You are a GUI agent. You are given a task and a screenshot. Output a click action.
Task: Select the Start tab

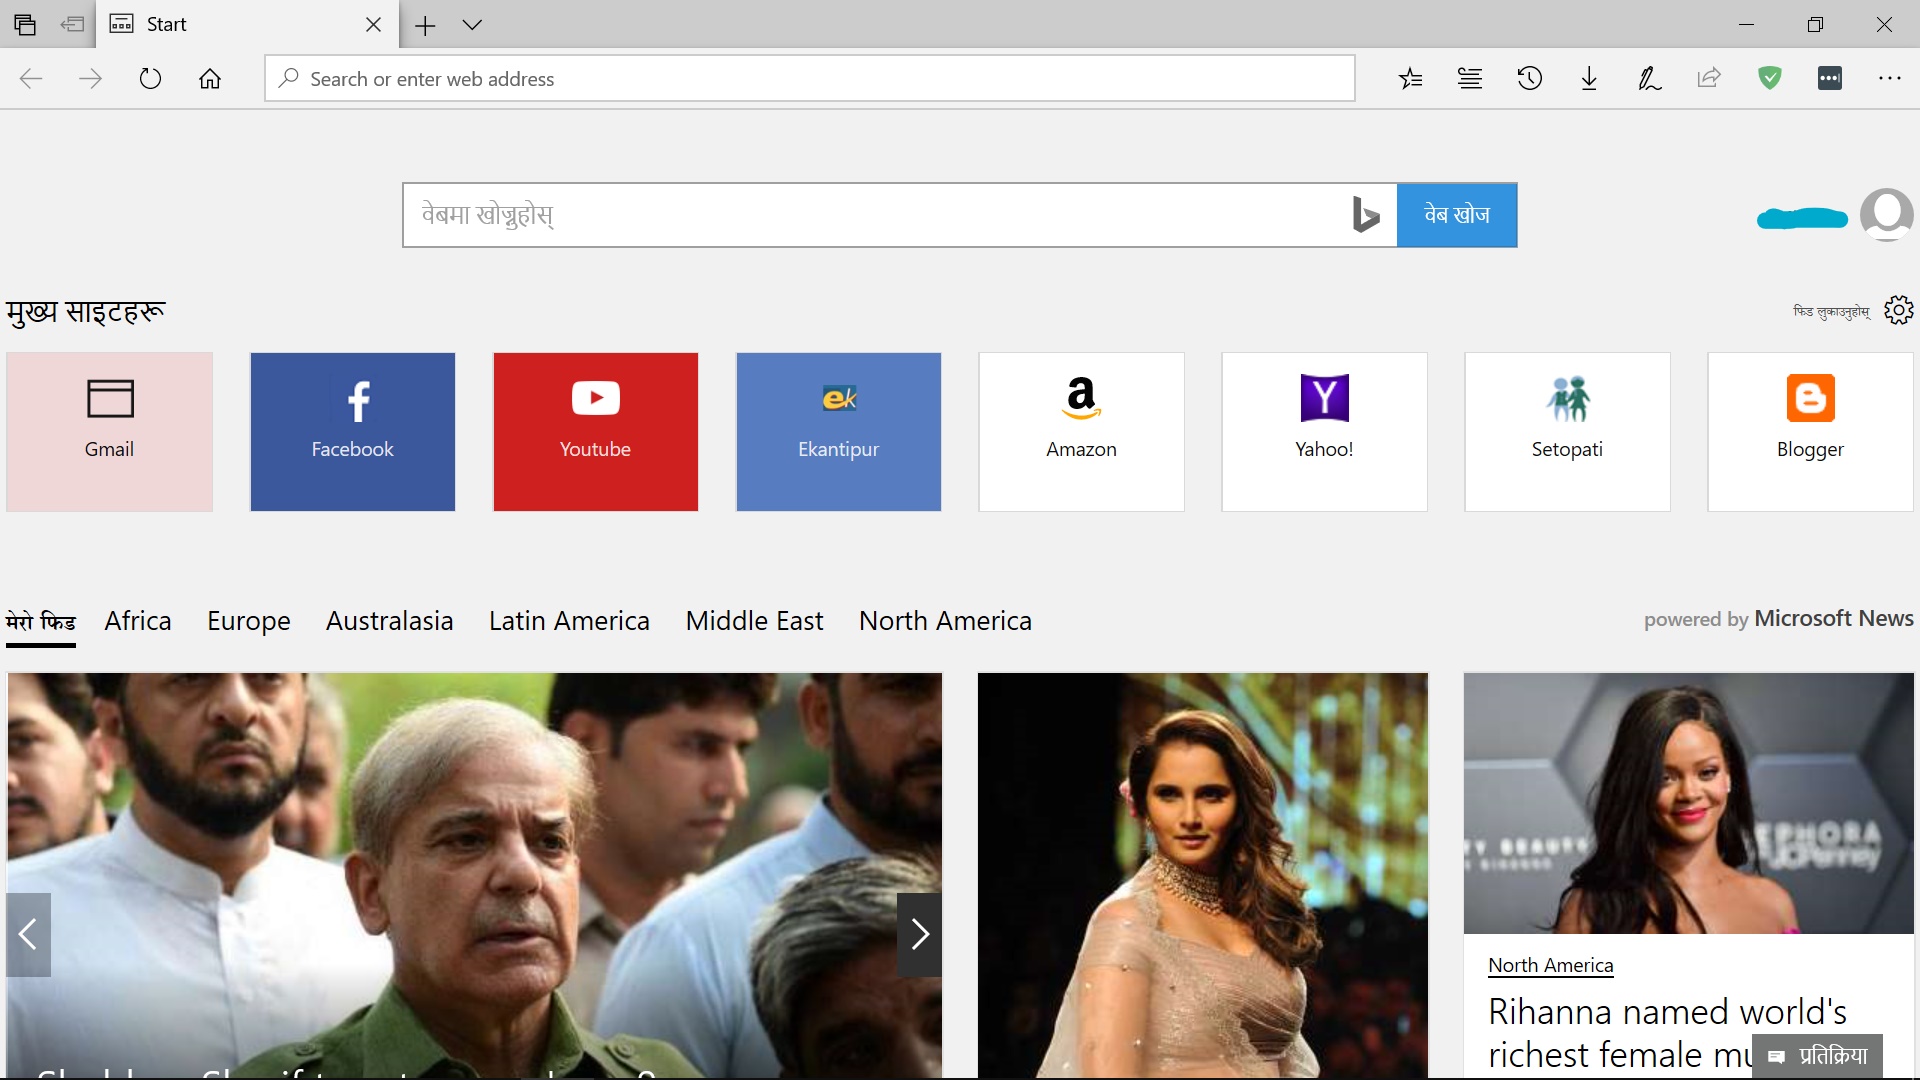pyautogui.click(x=247, y=24)
